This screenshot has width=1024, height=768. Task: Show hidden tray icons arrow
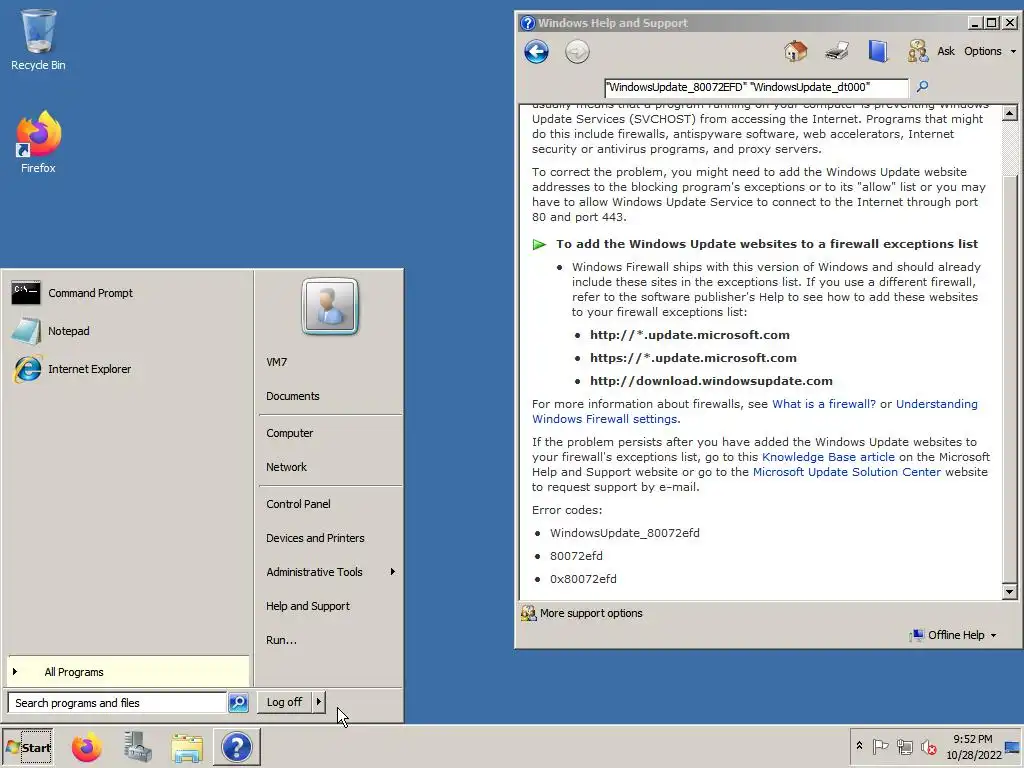pyautogui.click(x=859, y=746)
